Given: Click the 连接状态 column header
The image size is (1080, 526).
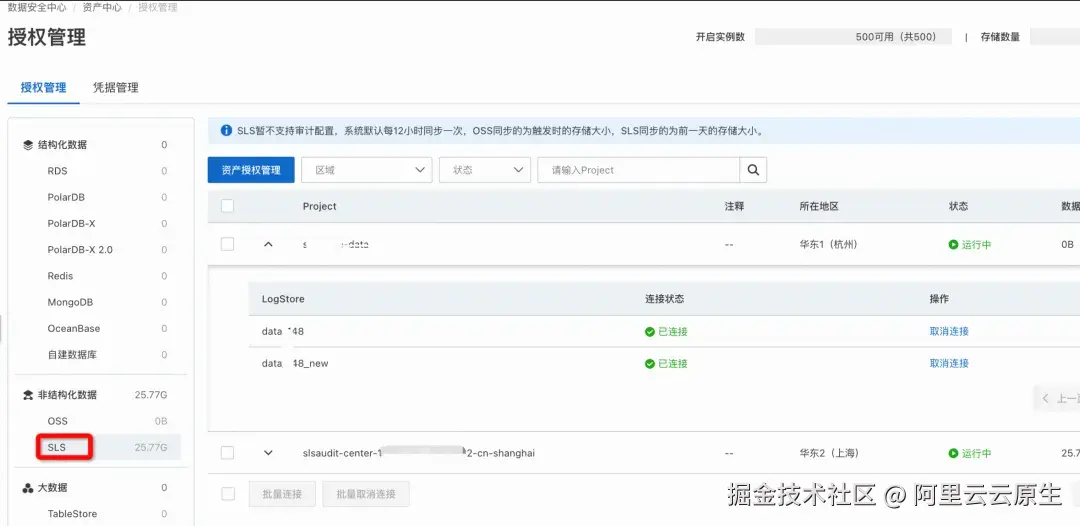Looking at the screenshot, I should click(x=665, y=299).
